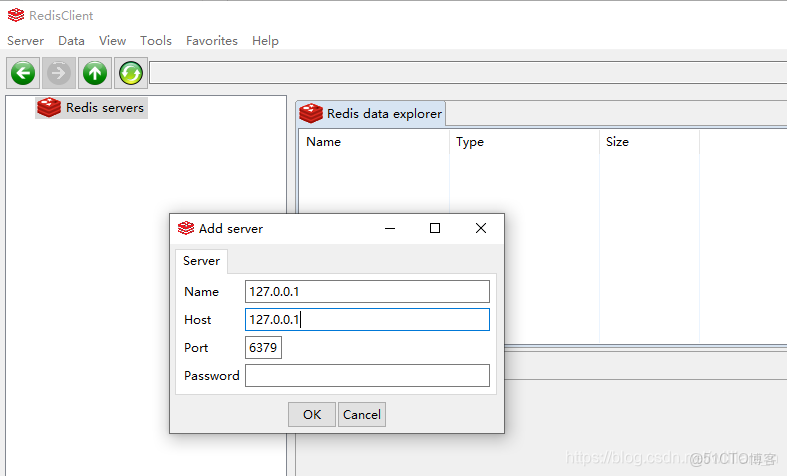Click the RedisClient app icon in title bar
This screenshot has width=787, height=476.
16,15
